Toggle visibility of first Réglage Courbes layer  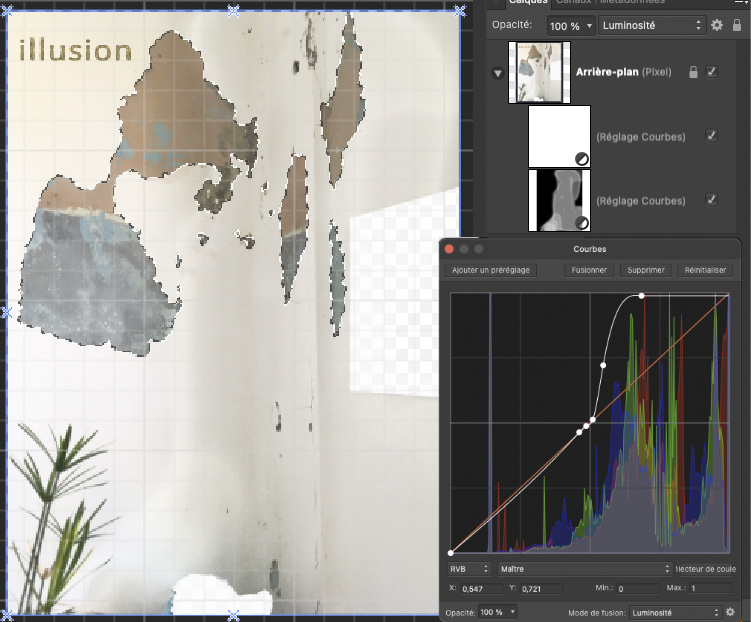pyautogui.click(x=711, y=136)
